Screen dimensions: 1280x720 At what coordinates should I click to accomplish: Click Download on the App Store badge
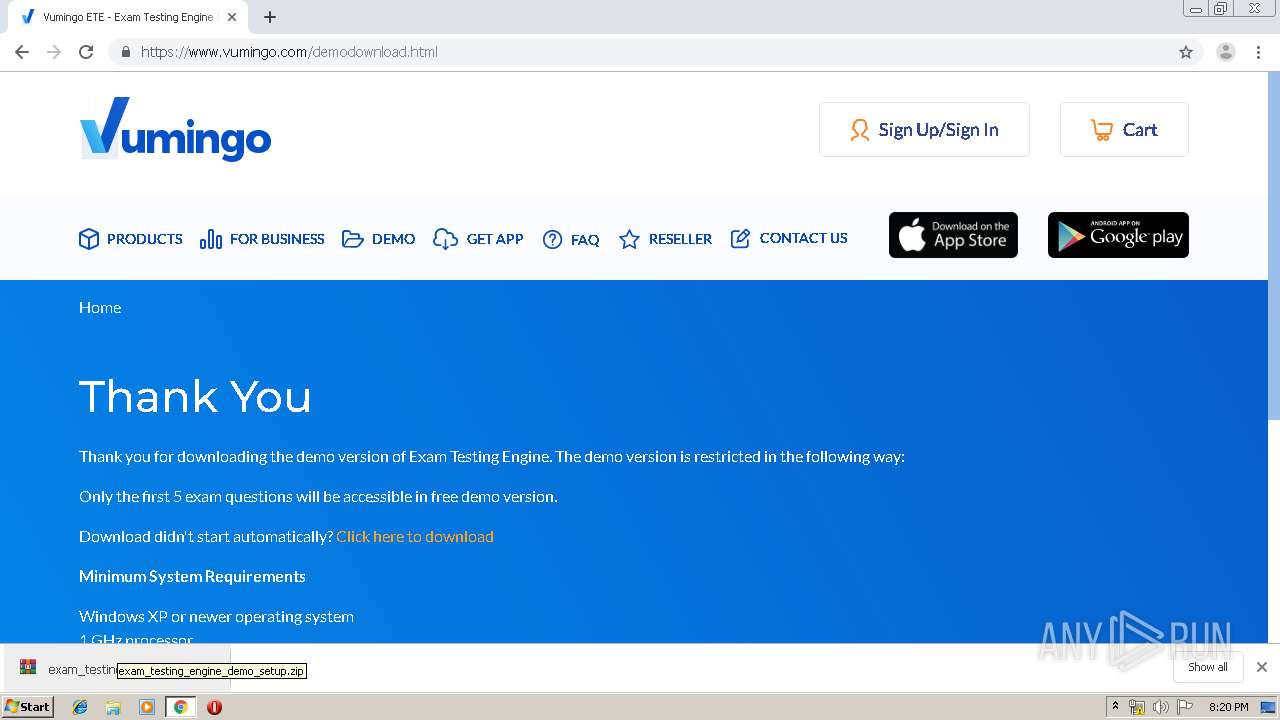pyautogui.click(x=953, y=235)
